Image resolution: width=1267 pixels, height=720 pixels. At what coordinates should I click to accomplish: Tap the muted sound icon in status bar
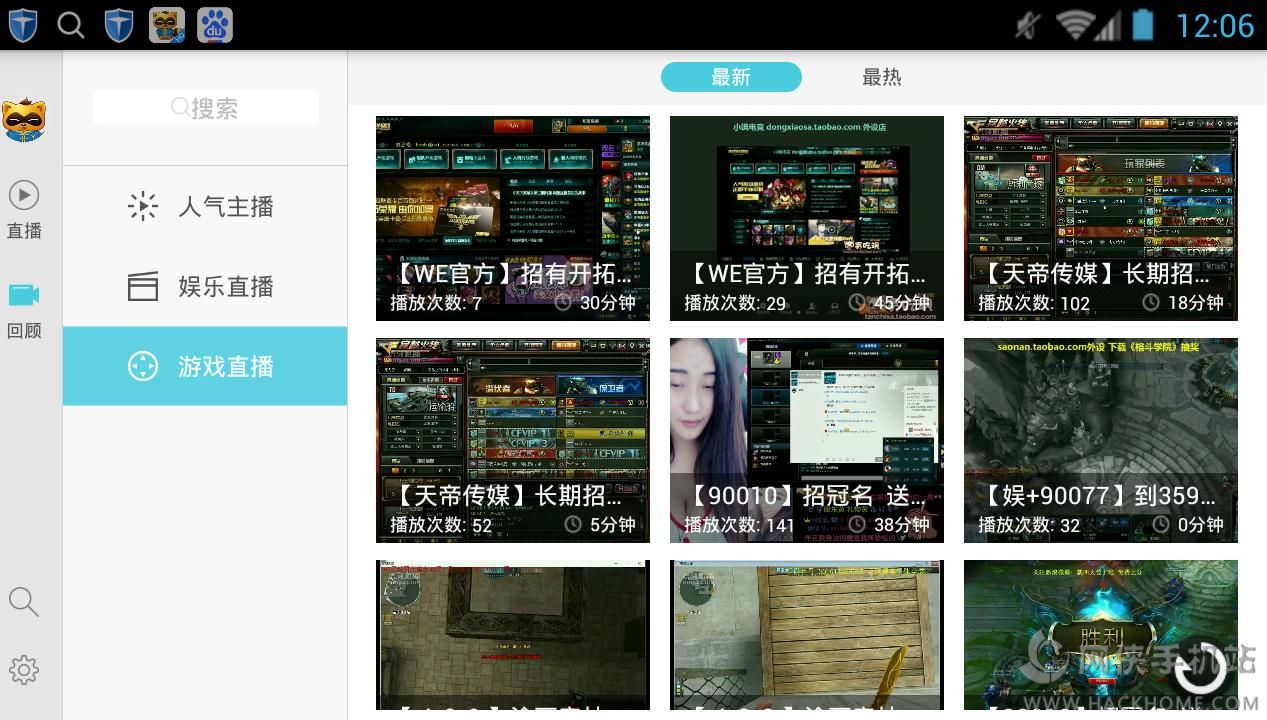point(1027,26)
